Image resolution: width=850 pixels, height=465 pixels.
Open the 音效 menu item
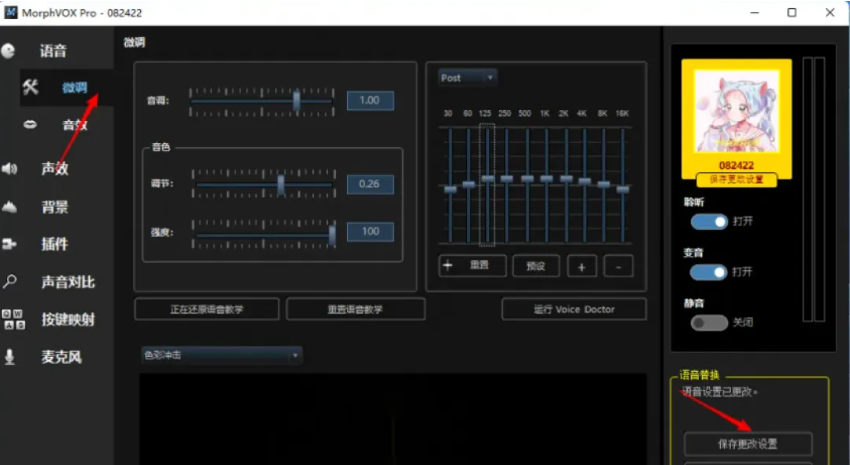(75, 125)
